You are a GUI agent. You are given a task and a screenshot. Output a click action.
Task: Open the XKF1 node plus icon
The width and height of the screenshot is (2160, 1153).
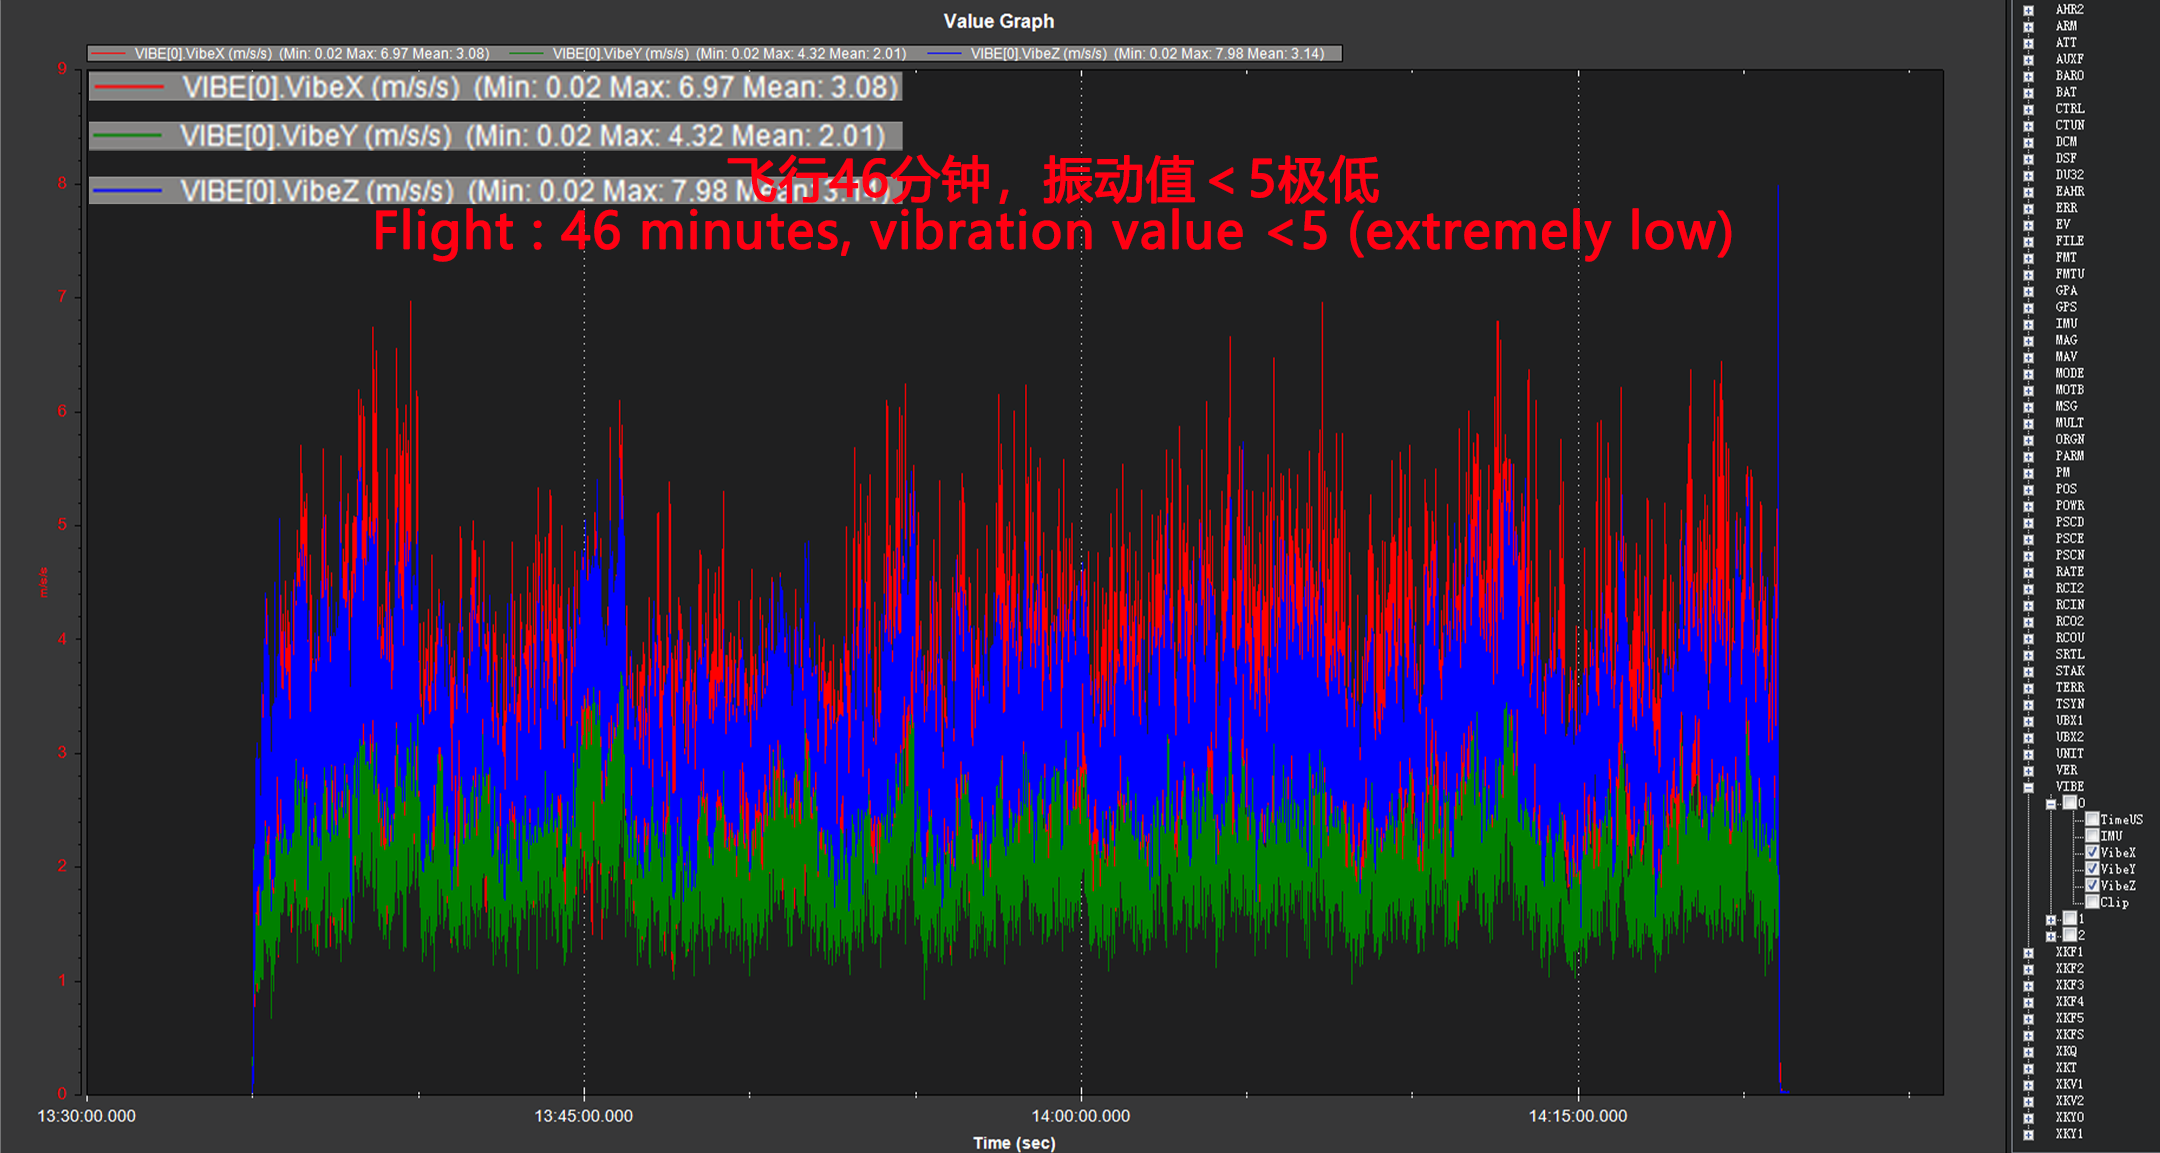2028,953
